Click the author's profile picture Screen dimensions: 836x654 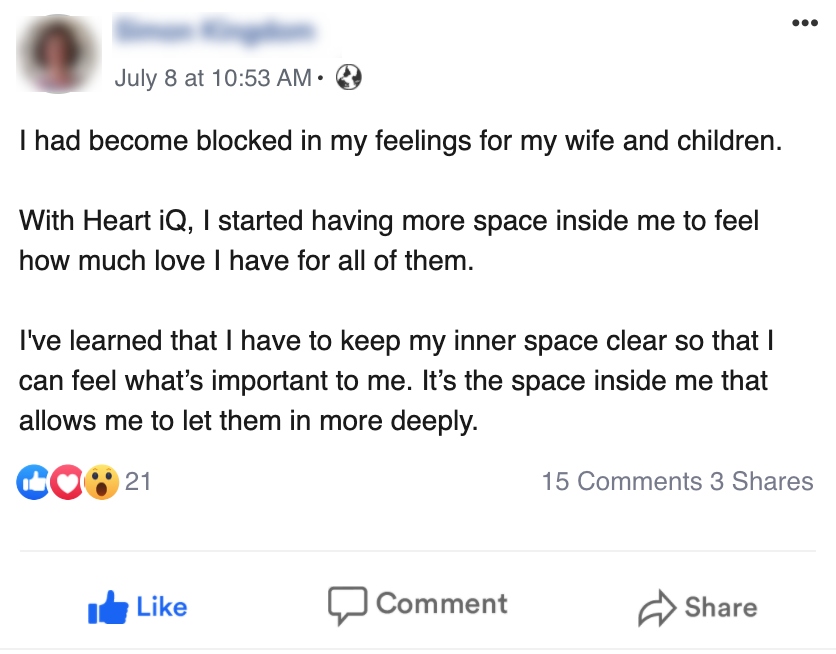[59, 54]
